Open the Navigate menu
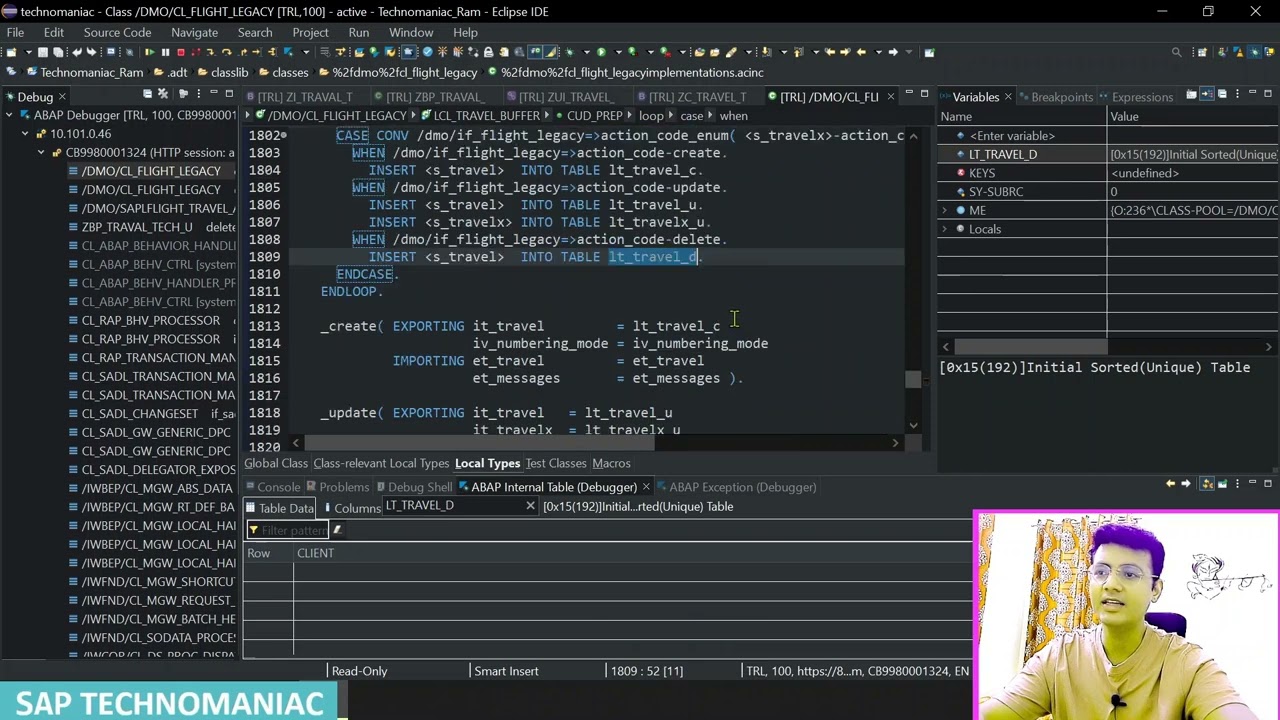Viewport: 1280px width, 720px height. [x=194, y=32]
